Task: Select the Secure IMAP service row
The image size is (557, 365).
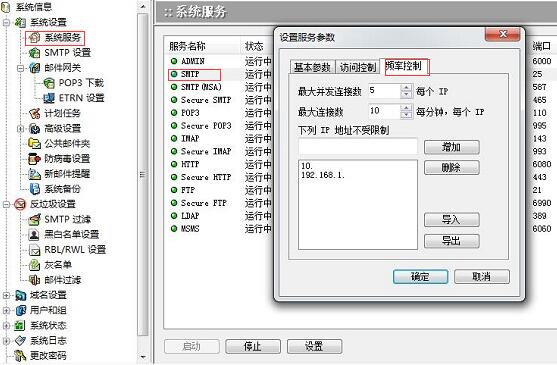Action: coord(206,152)
